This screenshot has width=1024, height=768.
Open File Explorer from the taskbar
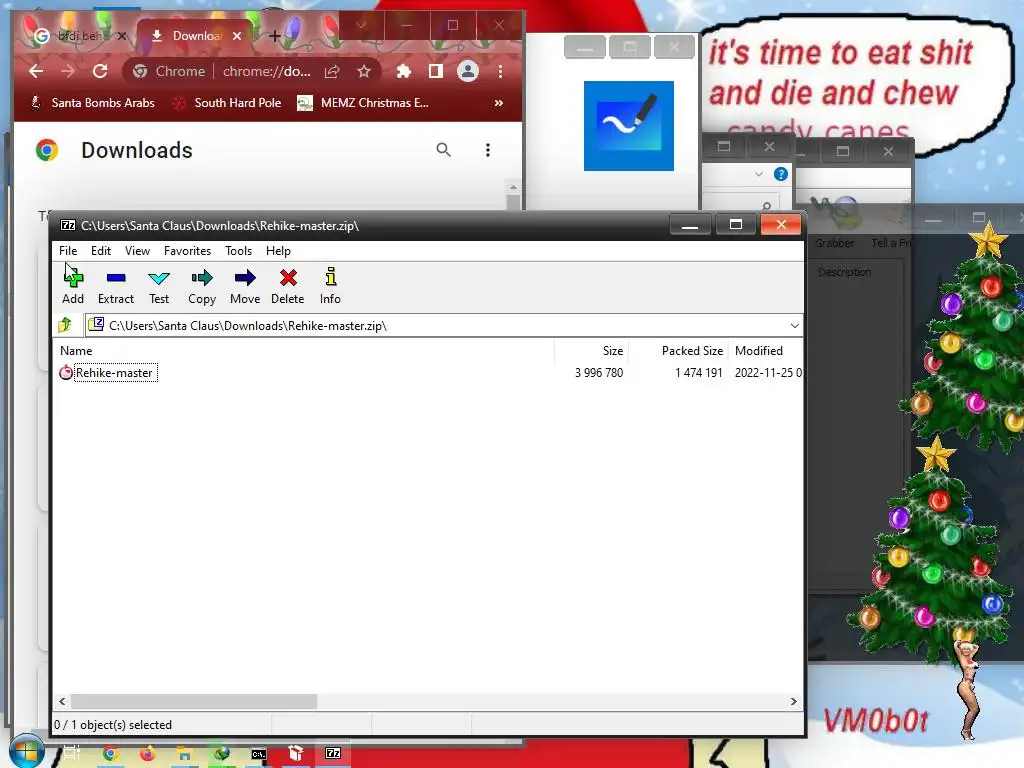185,753
